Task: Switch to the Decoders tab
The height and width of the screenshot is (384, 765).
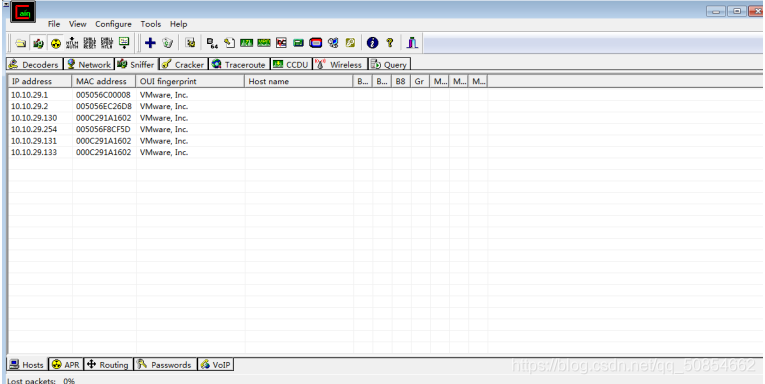Action: click(x=35, y=64)
